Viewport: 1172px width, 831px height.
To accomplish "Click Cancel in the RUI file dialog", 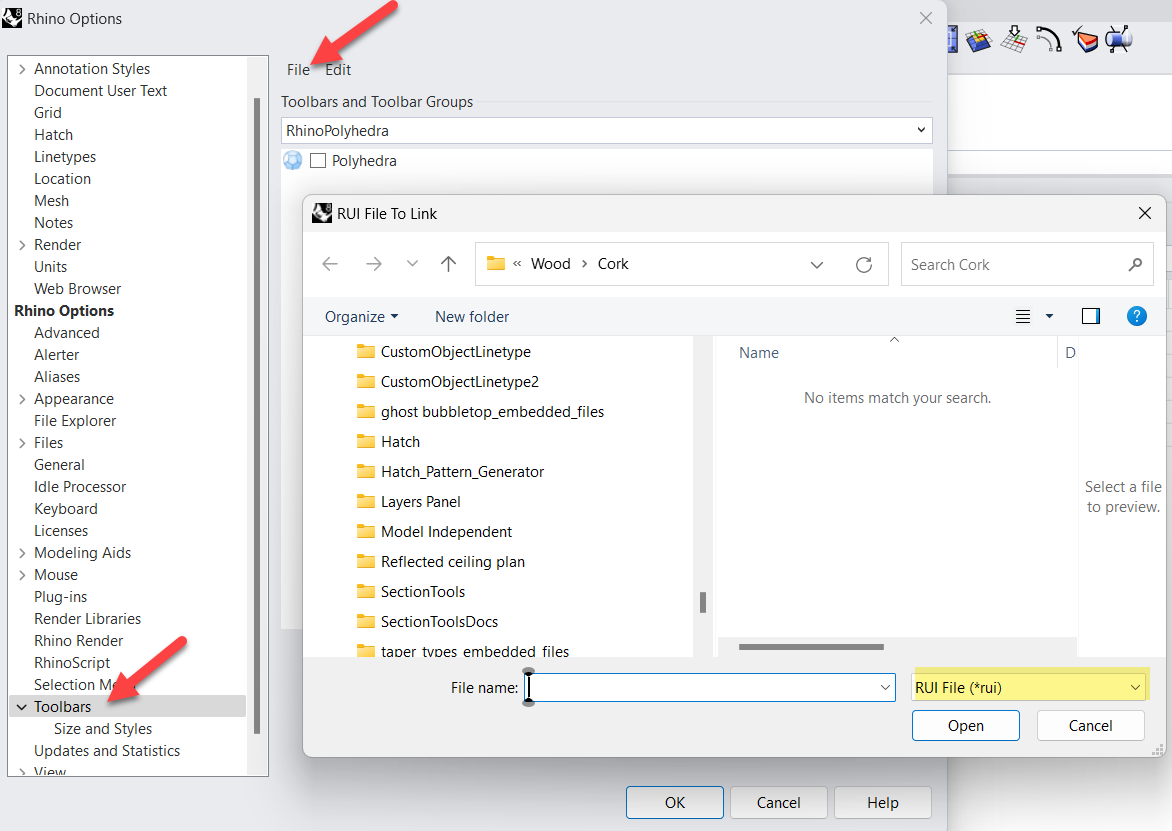I will [x=1091, y=726].
